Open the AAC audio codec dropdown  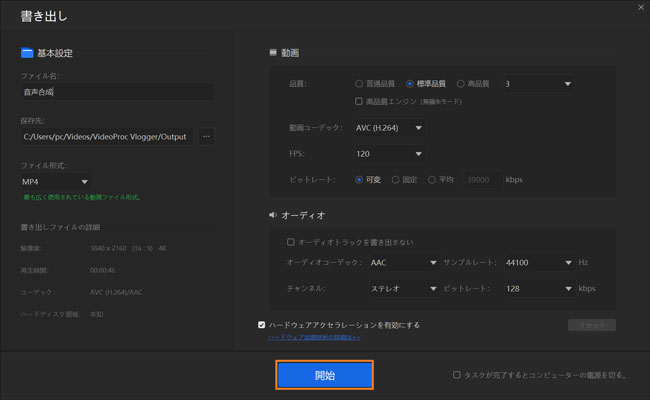tap(403, 262)
